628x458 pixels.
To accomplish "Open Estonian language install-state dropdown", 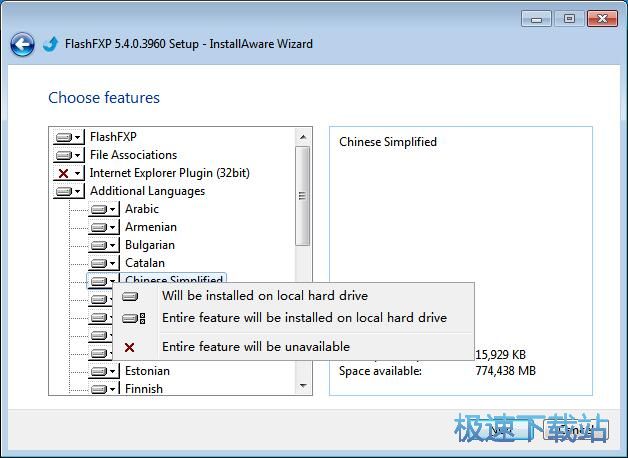I will 104,371.
